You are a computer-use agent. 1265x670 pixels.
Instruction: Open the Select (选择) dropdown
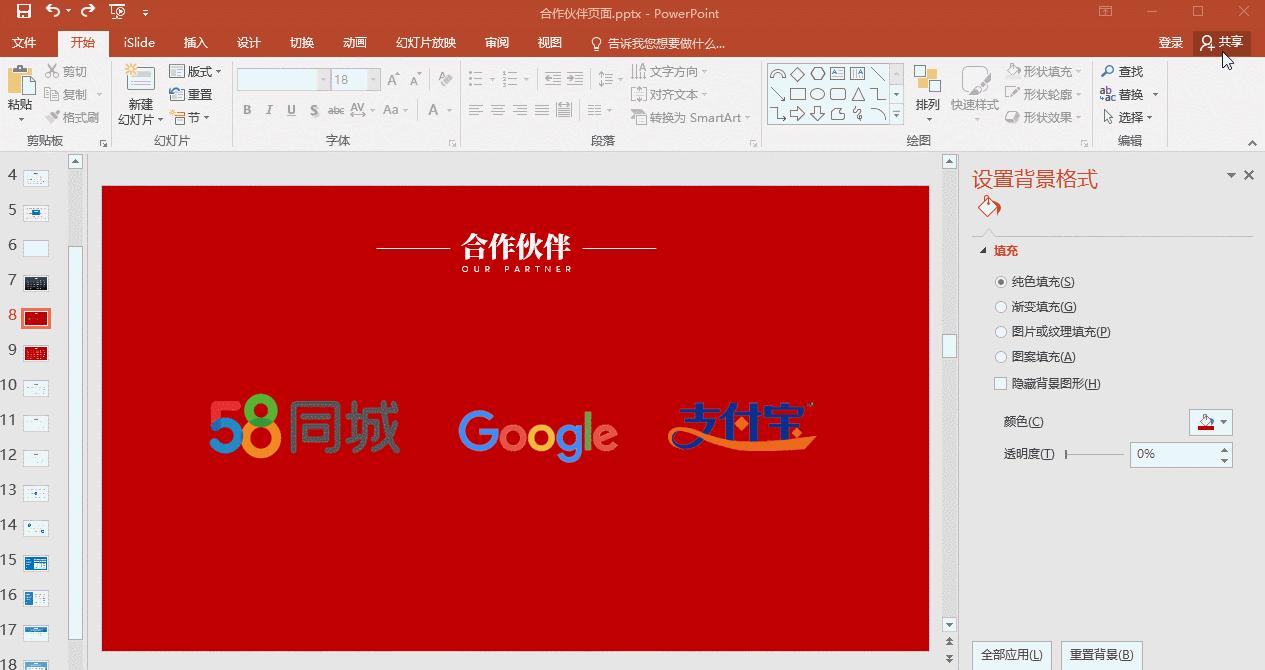click(1127, 117)
